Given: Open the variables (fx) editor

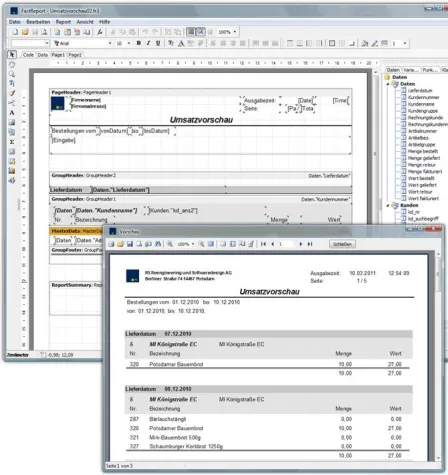Looking at the screenshot, I should click(100, 32).
